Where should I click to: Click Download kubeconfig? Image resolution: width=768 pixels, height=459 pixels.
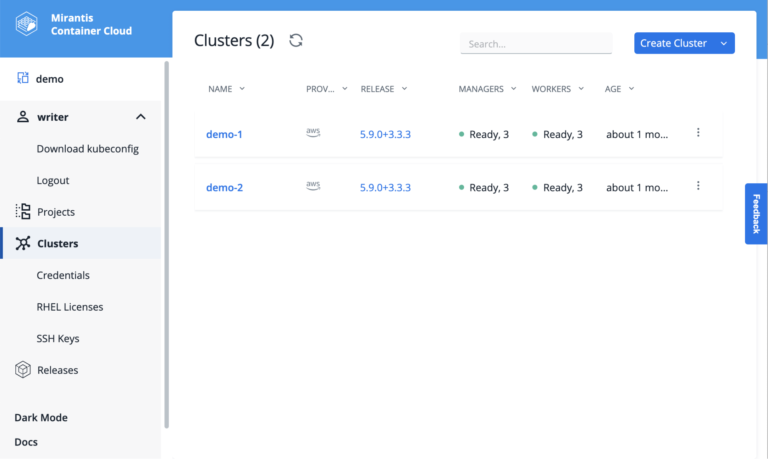[87, 149]
